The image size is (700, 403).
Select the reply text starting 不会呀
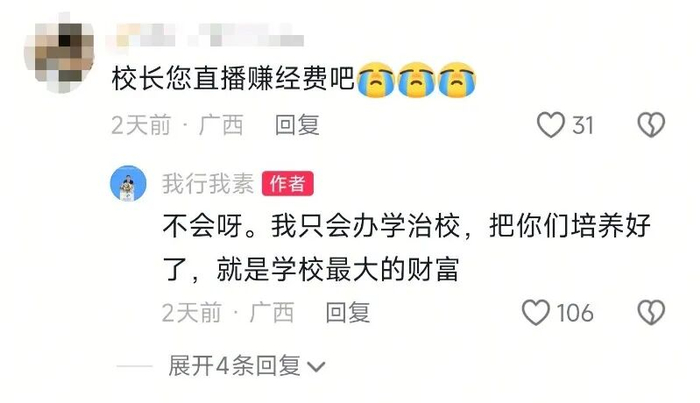coord(406,248)
